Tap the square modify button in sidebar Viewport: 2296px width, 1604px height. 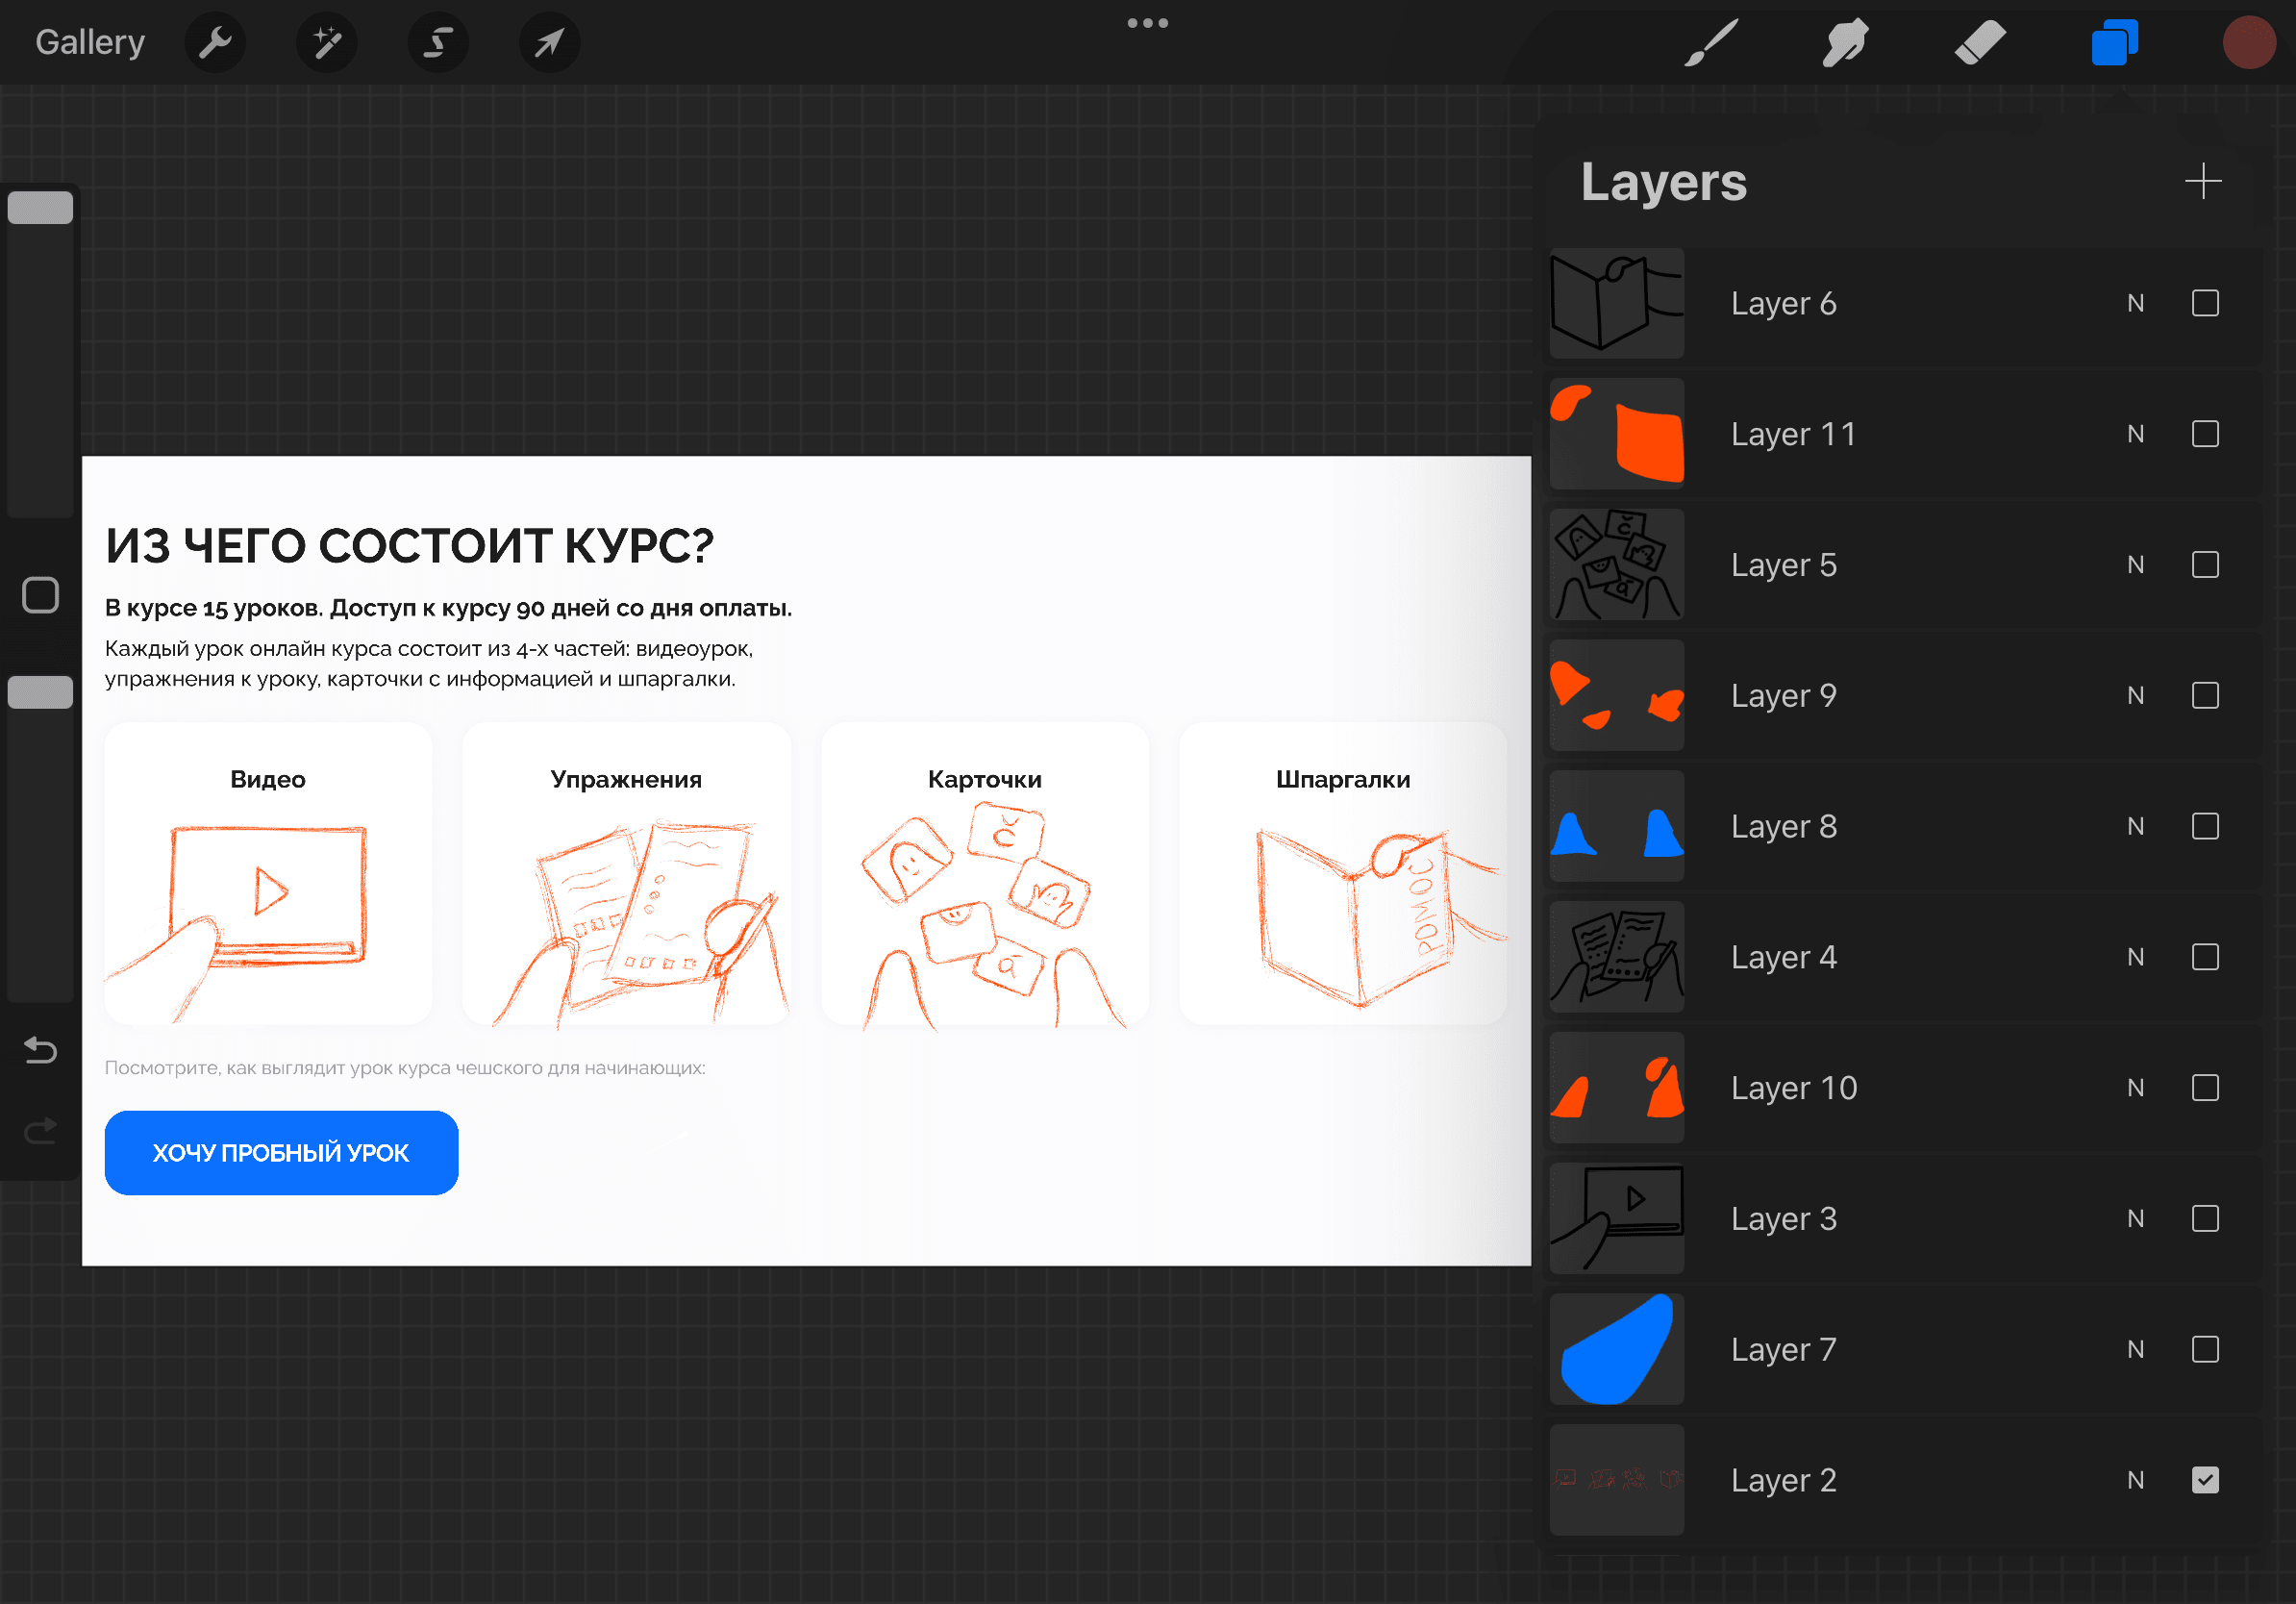click(40, 595)
